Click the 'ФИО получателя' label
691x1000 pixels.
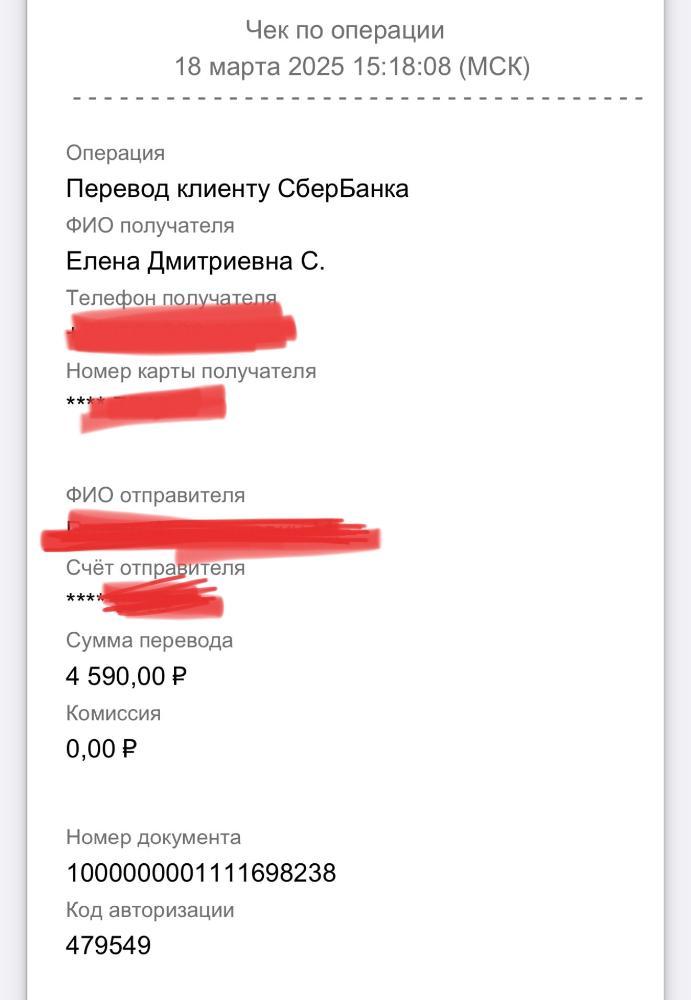[x=151, y=225]
